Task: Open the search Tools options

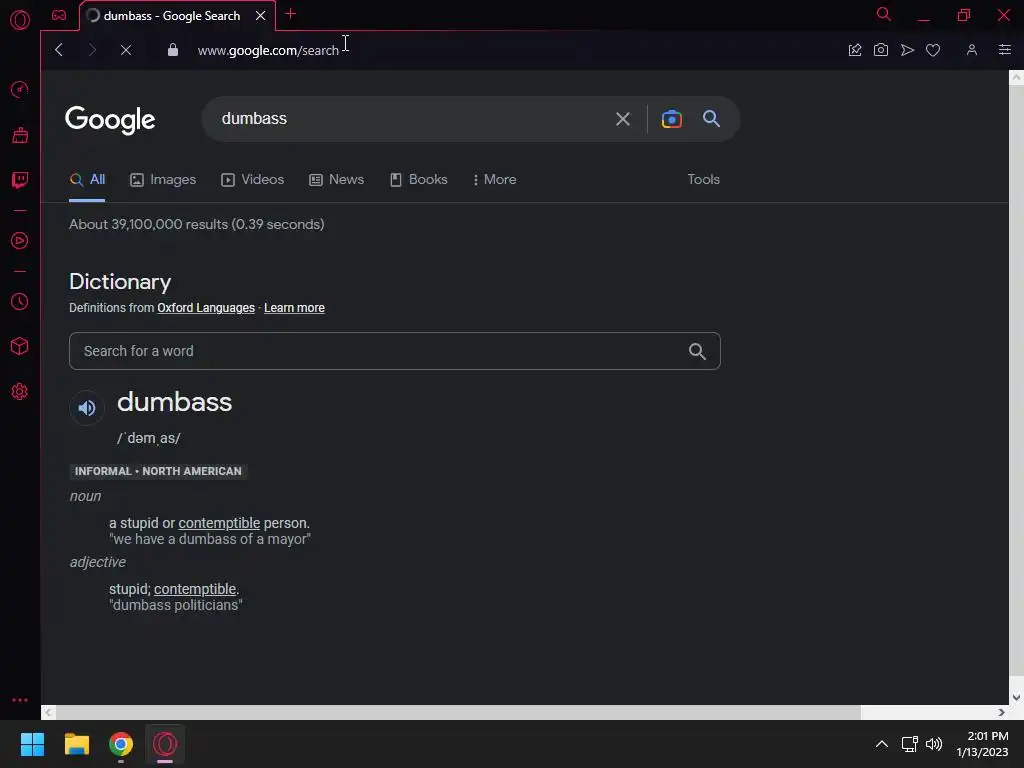Action: [x=703, y=180]
